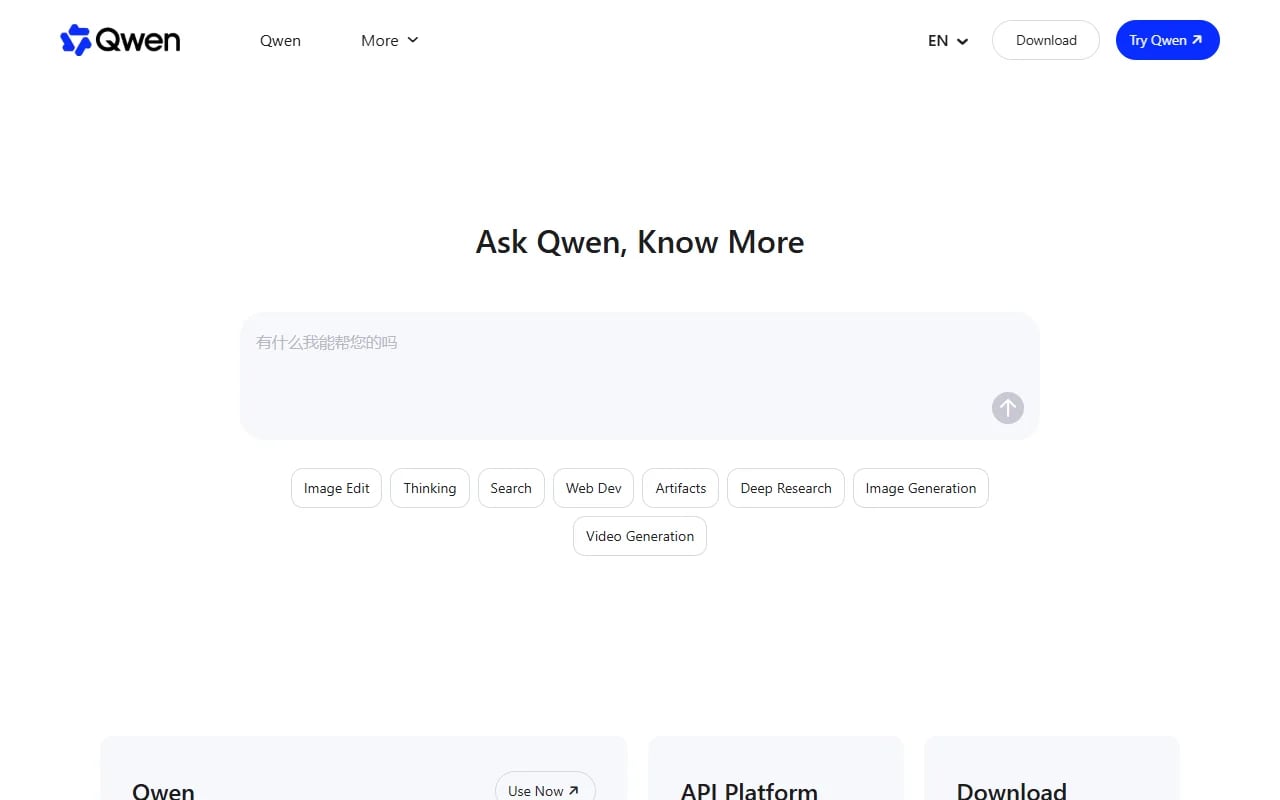Open the API Platform card

[x=776, y=768]
